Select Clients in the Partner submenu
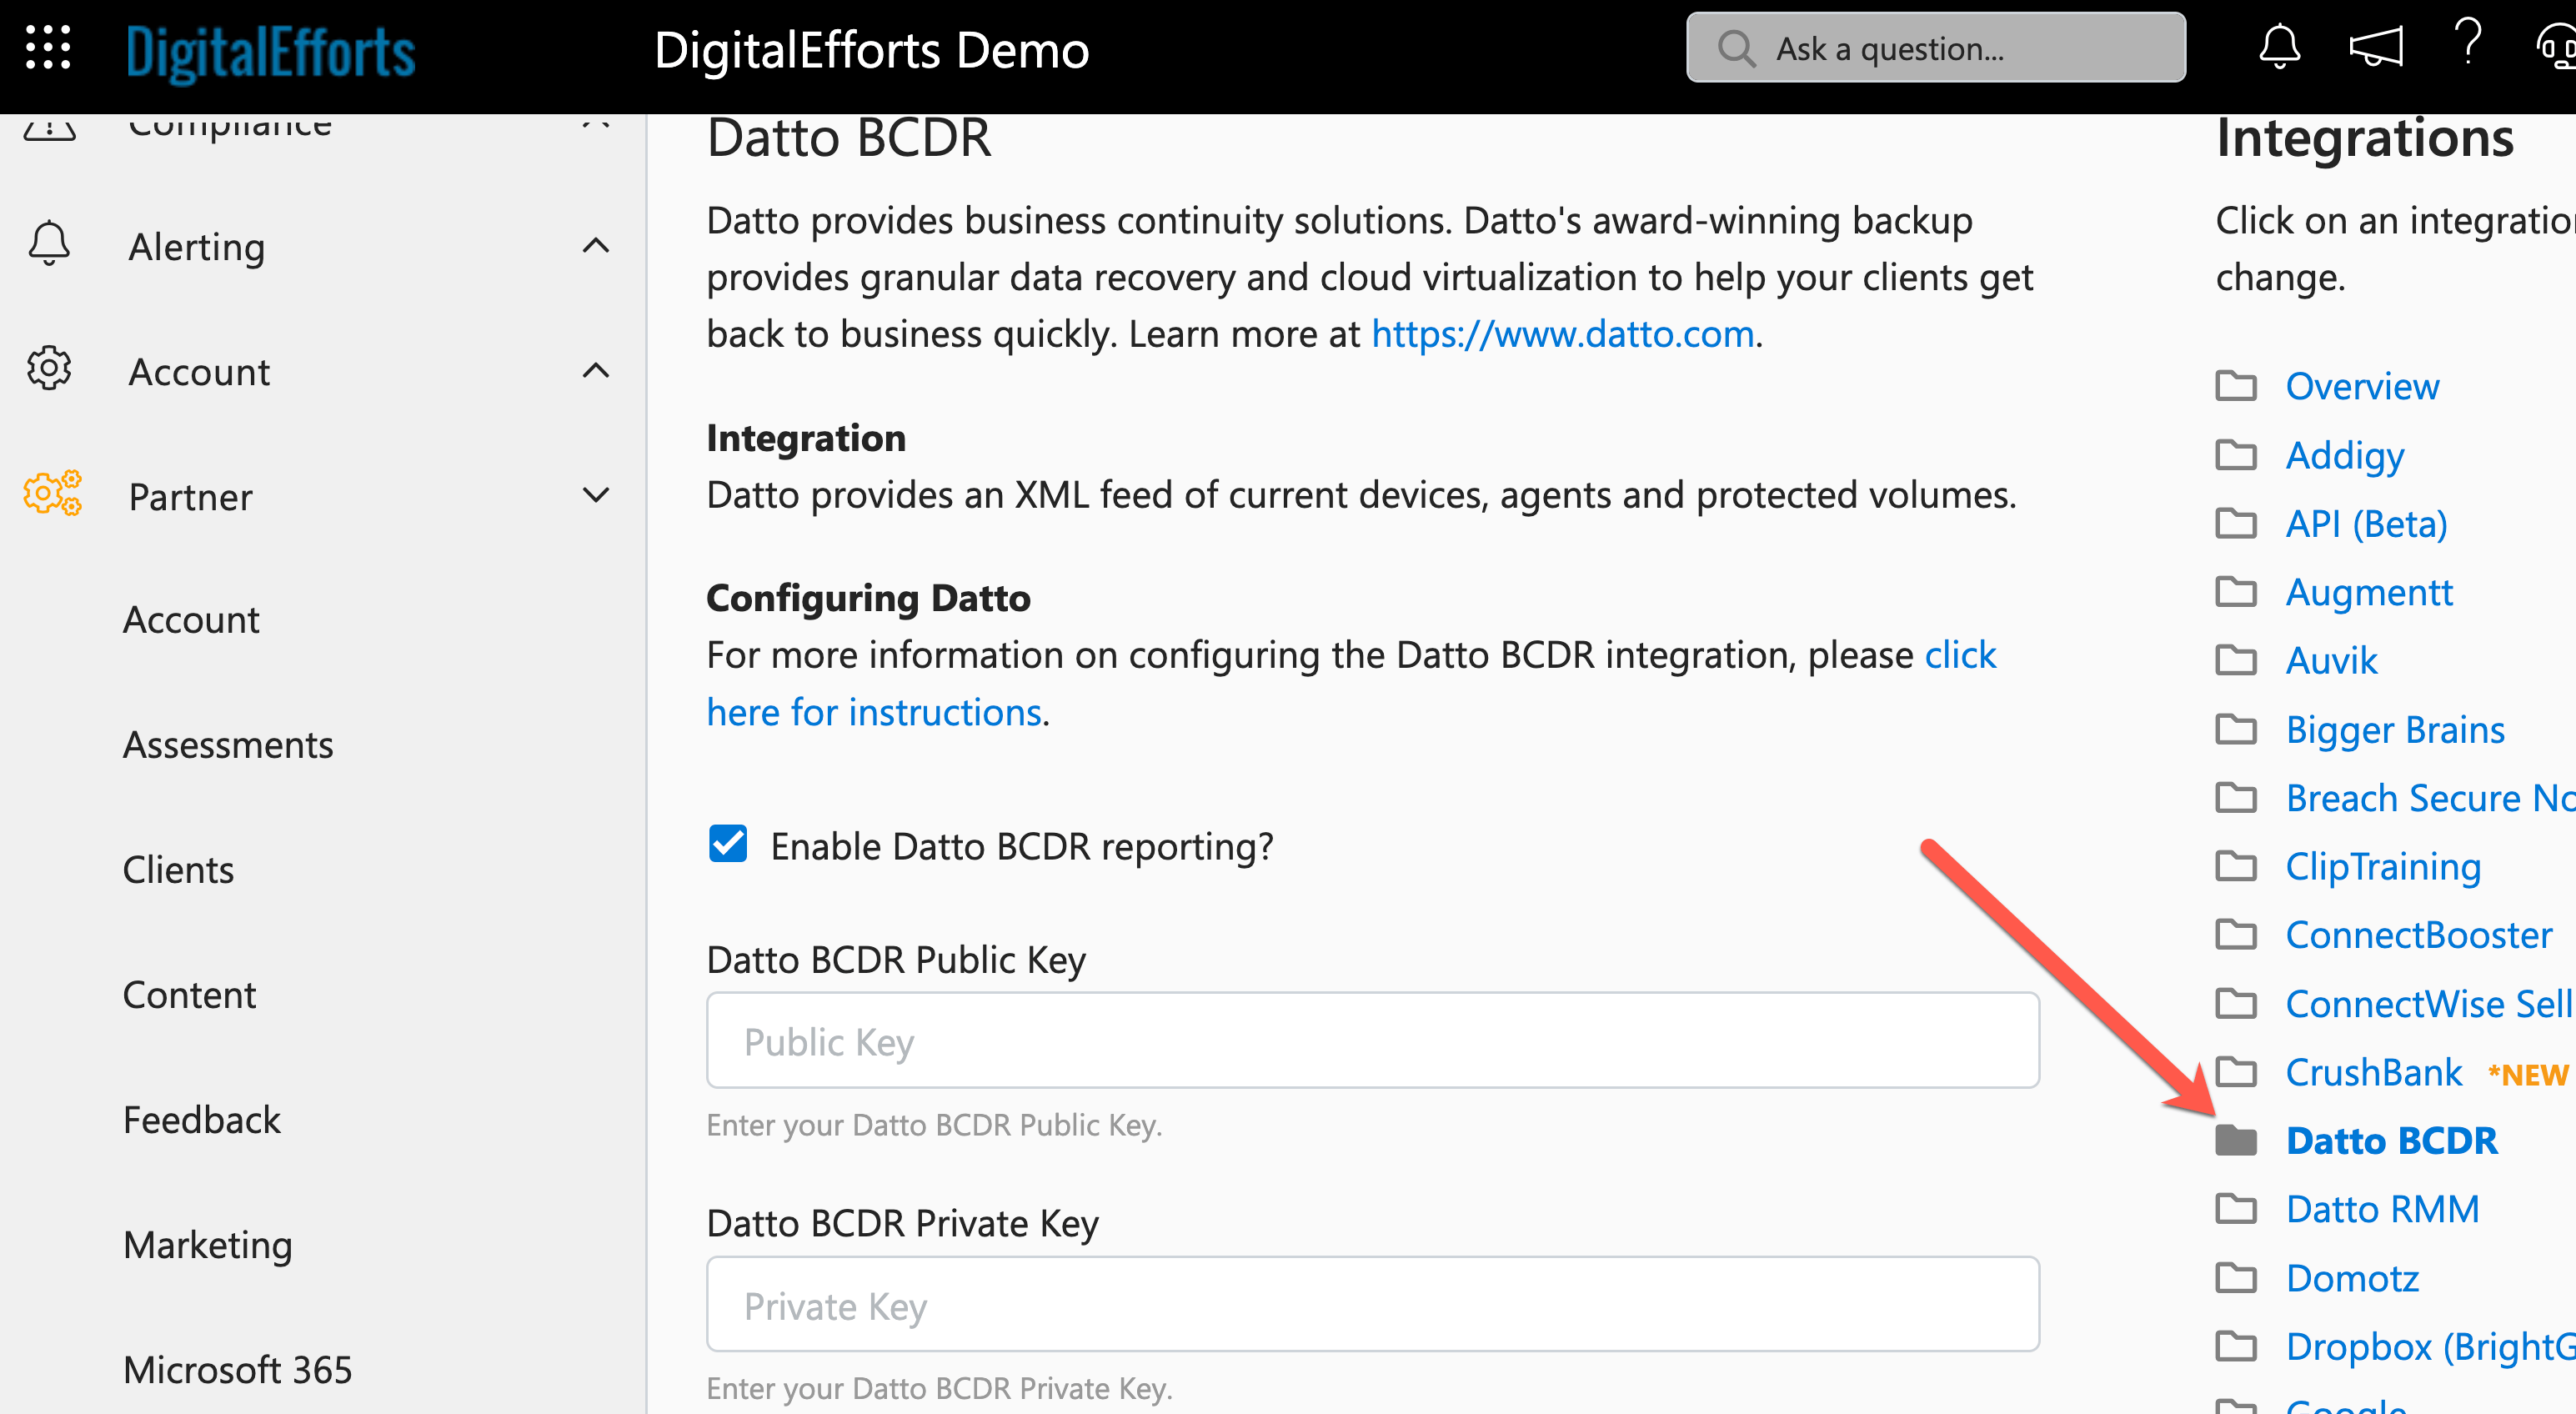Screen dimensions: 2576x1414 point(178,870)
